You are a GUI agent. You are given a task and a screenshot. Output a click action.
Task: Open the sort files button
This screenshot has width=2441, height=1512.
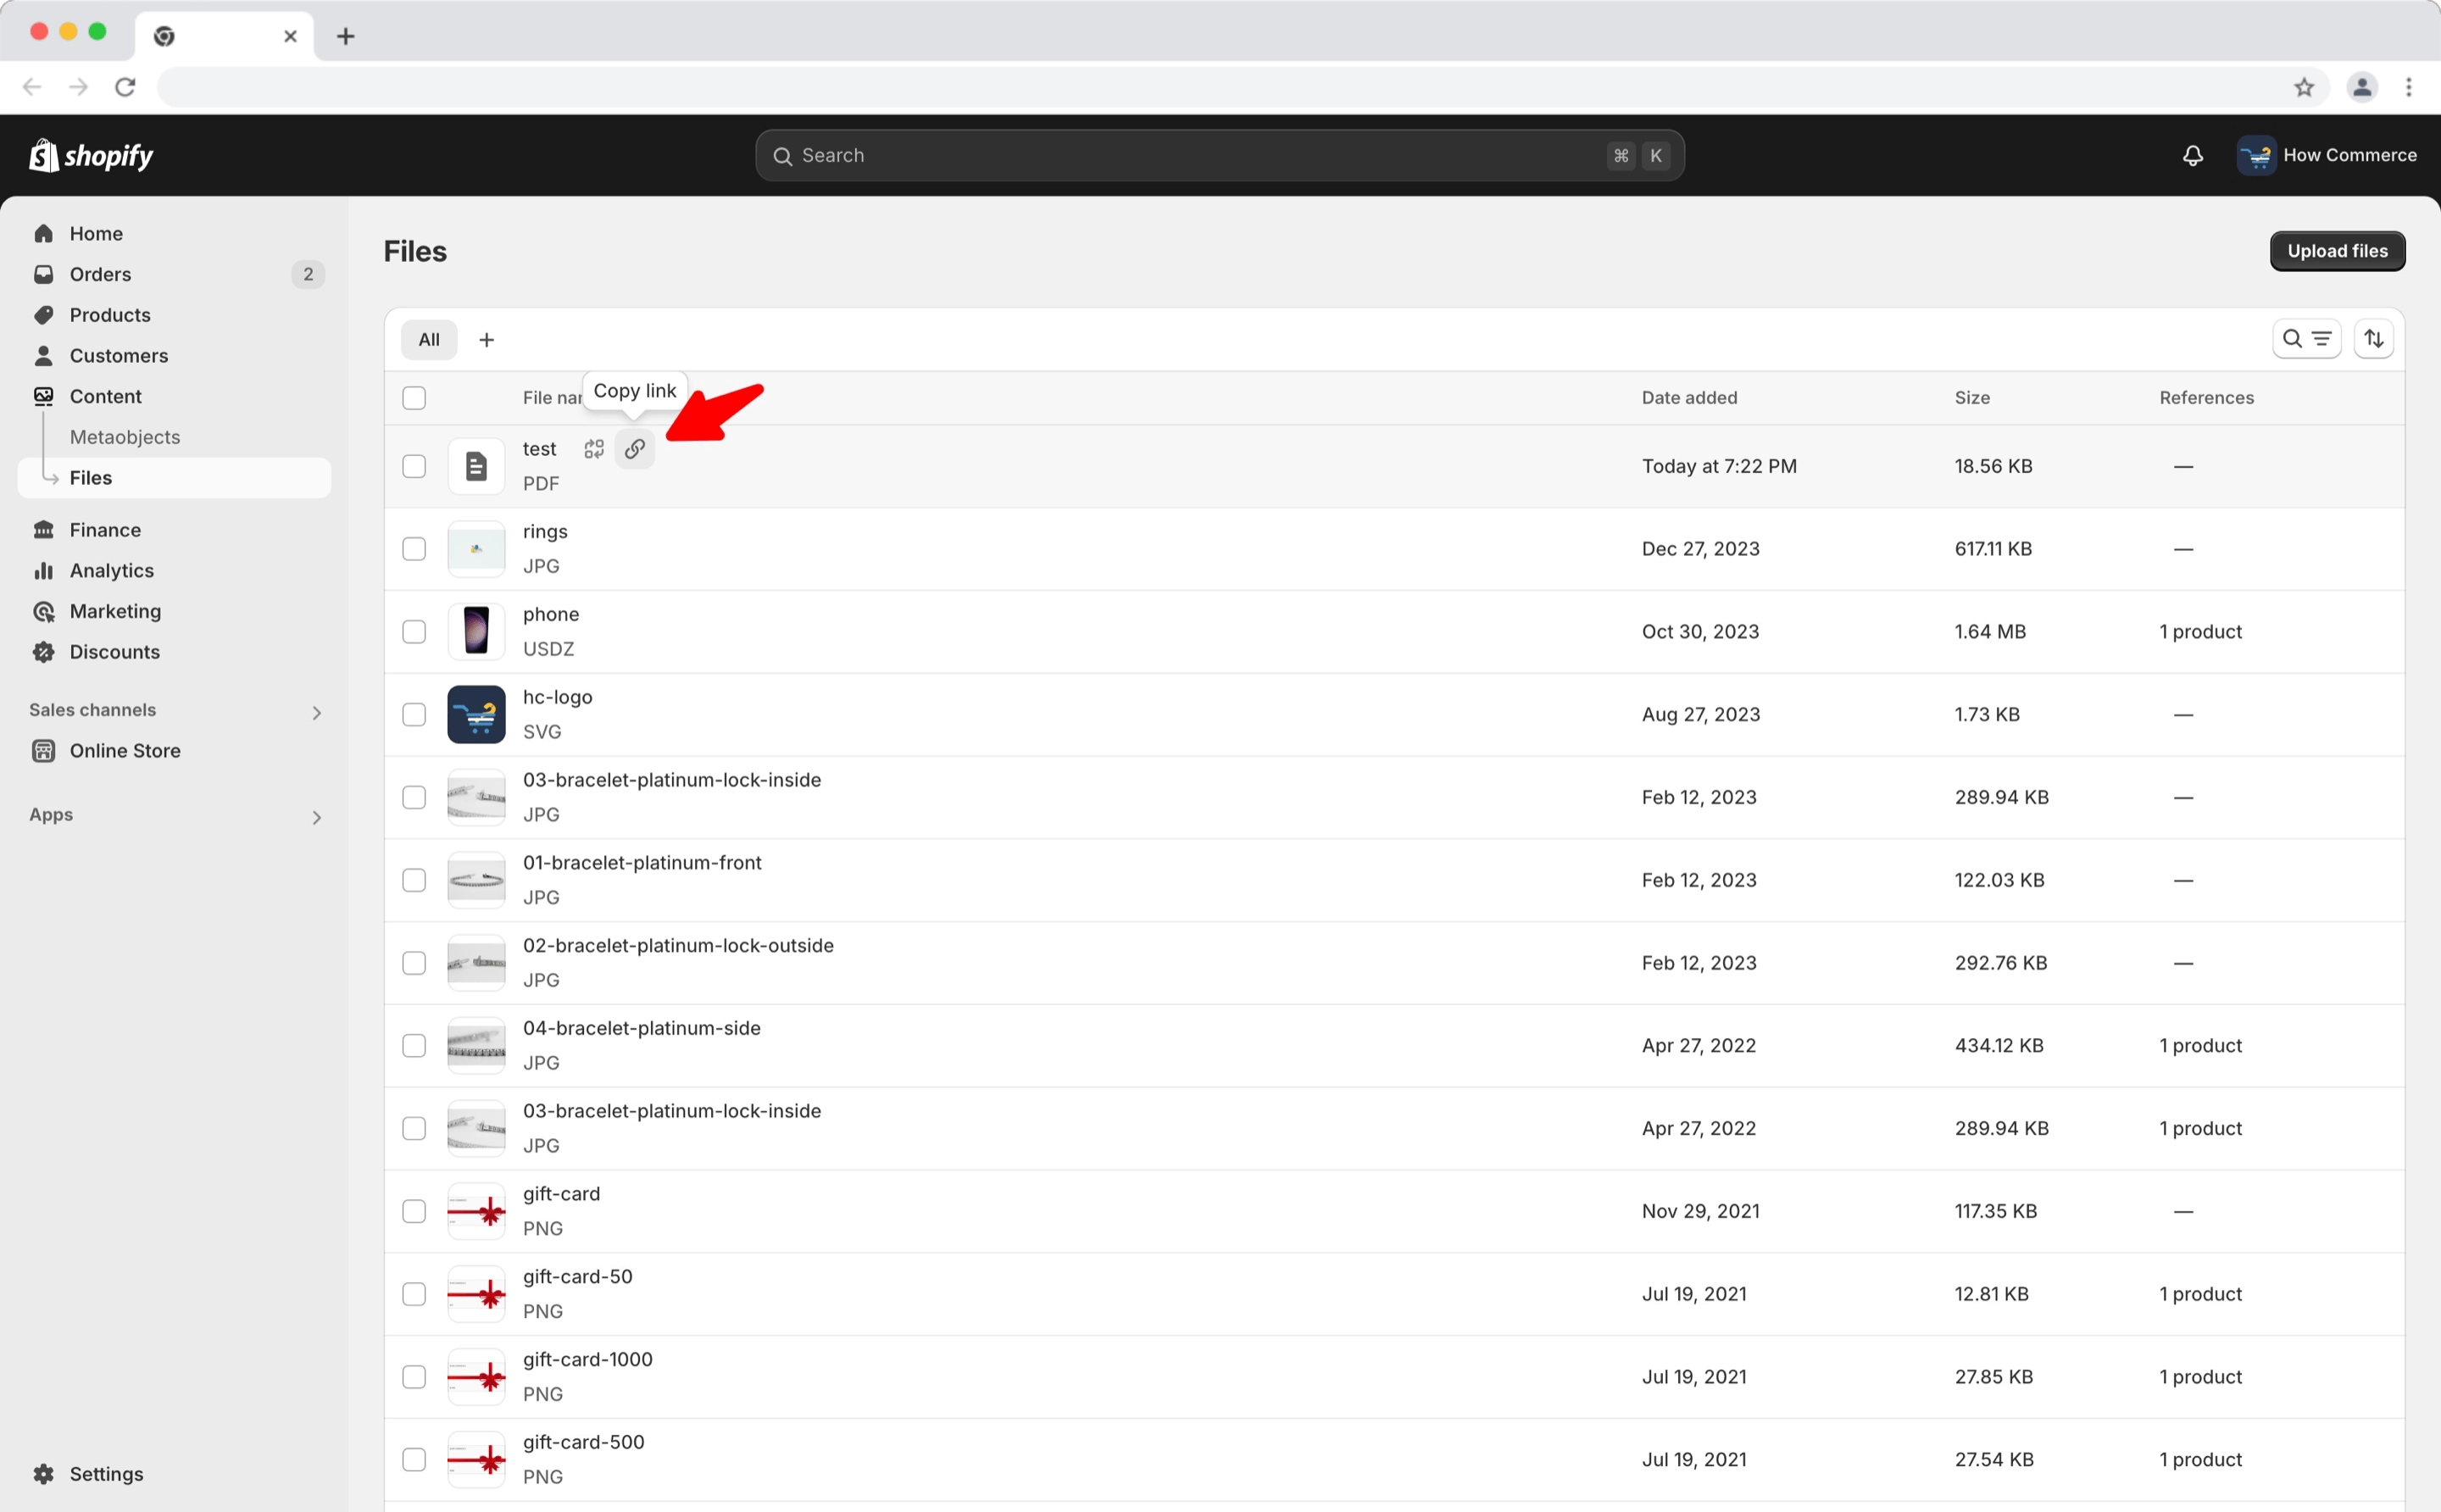2374,339
